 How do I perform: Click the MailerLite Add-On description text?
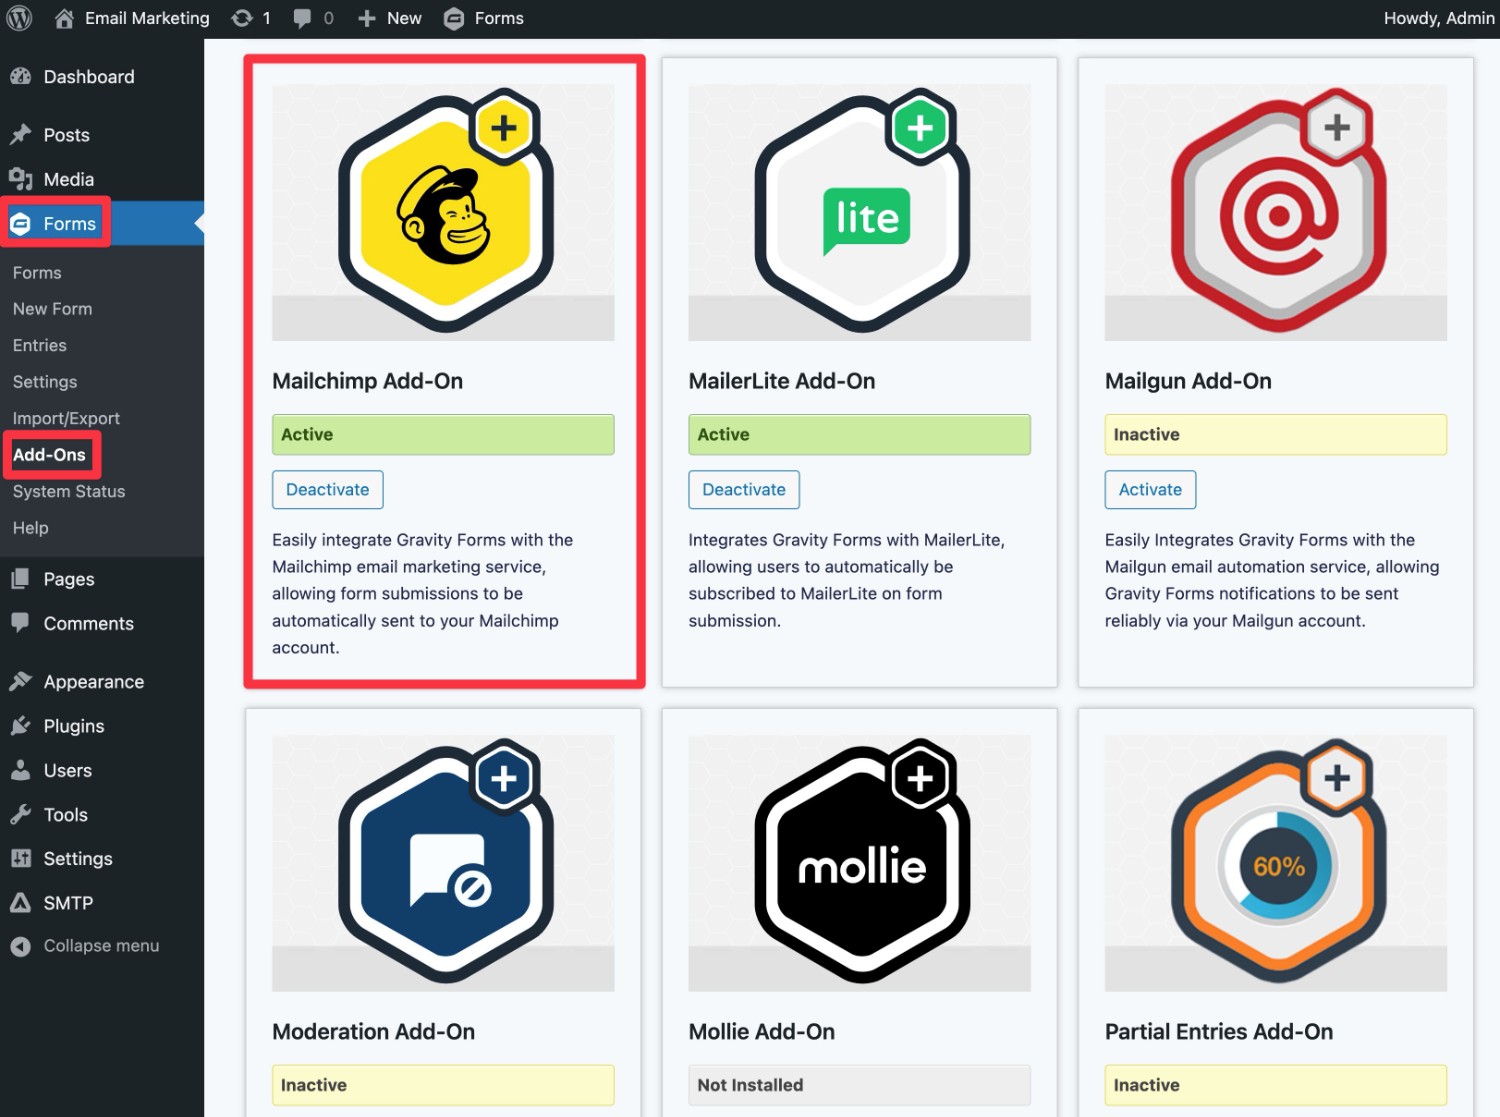pyautogui.click(x=846, y=580)
